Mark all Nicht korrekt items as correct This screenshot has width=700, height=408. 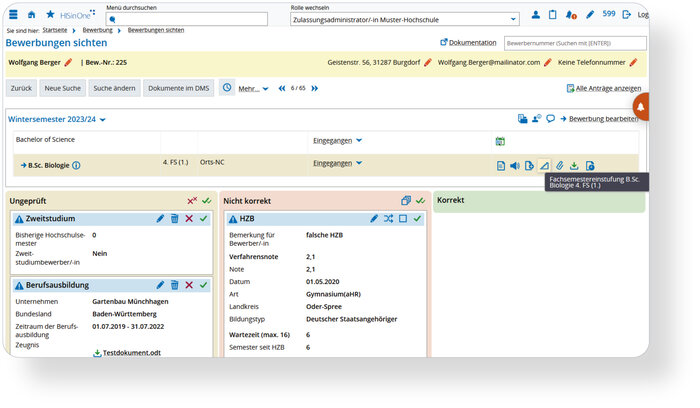click(421, 201)
